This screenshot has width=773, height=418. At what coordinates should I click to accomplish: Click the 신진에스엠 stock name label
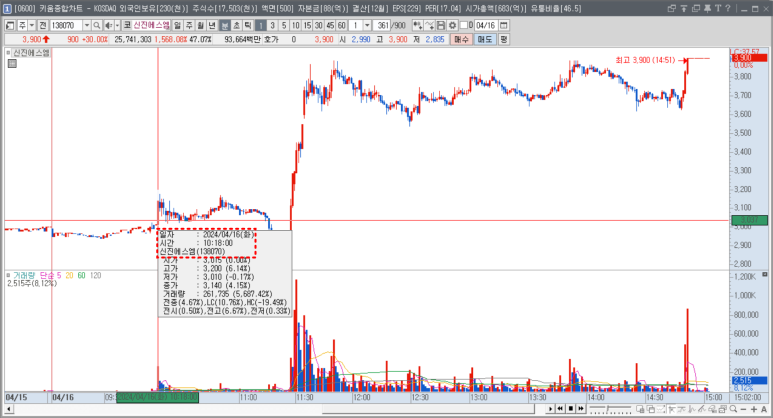(x=151, y=25)
